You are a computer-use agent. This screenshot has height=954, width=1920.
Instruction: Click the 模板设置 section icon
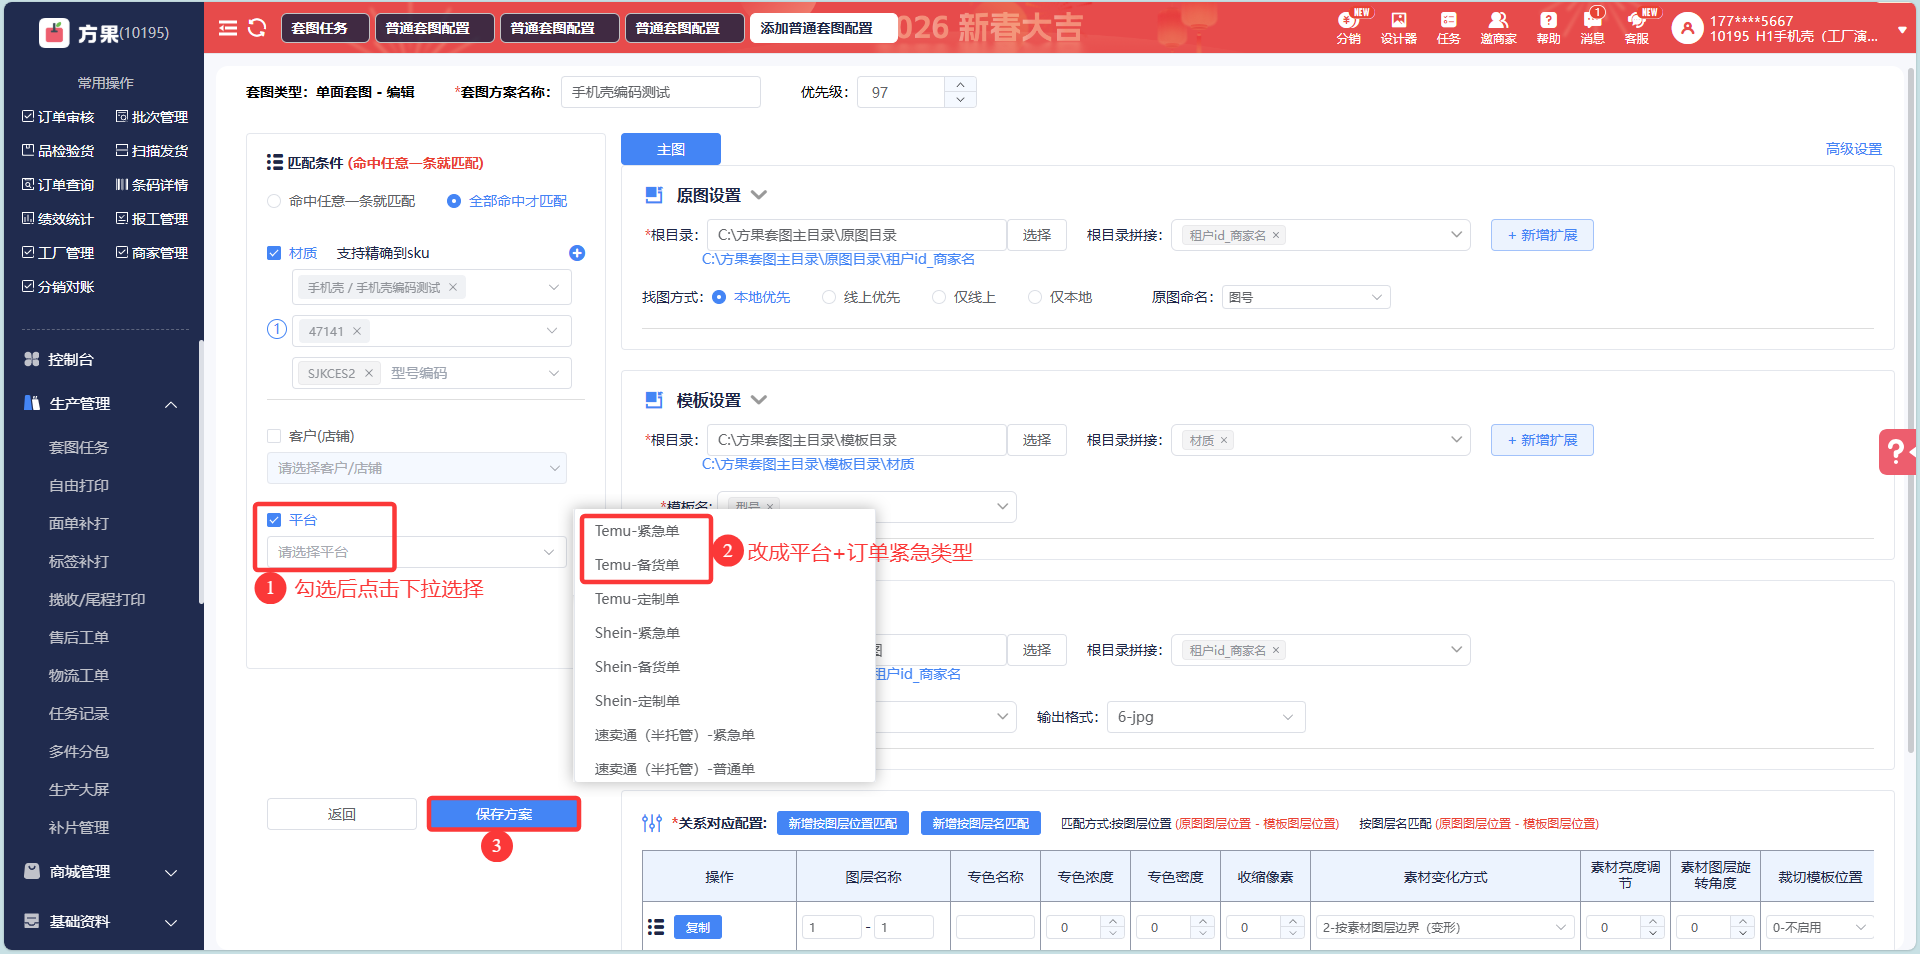coord(654,400)
